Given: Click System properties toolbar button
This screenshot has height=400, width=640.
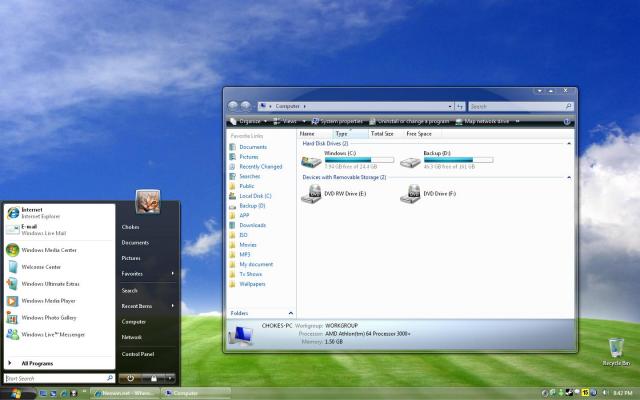Looking at the screenshot, I should (x=337, y=121).
